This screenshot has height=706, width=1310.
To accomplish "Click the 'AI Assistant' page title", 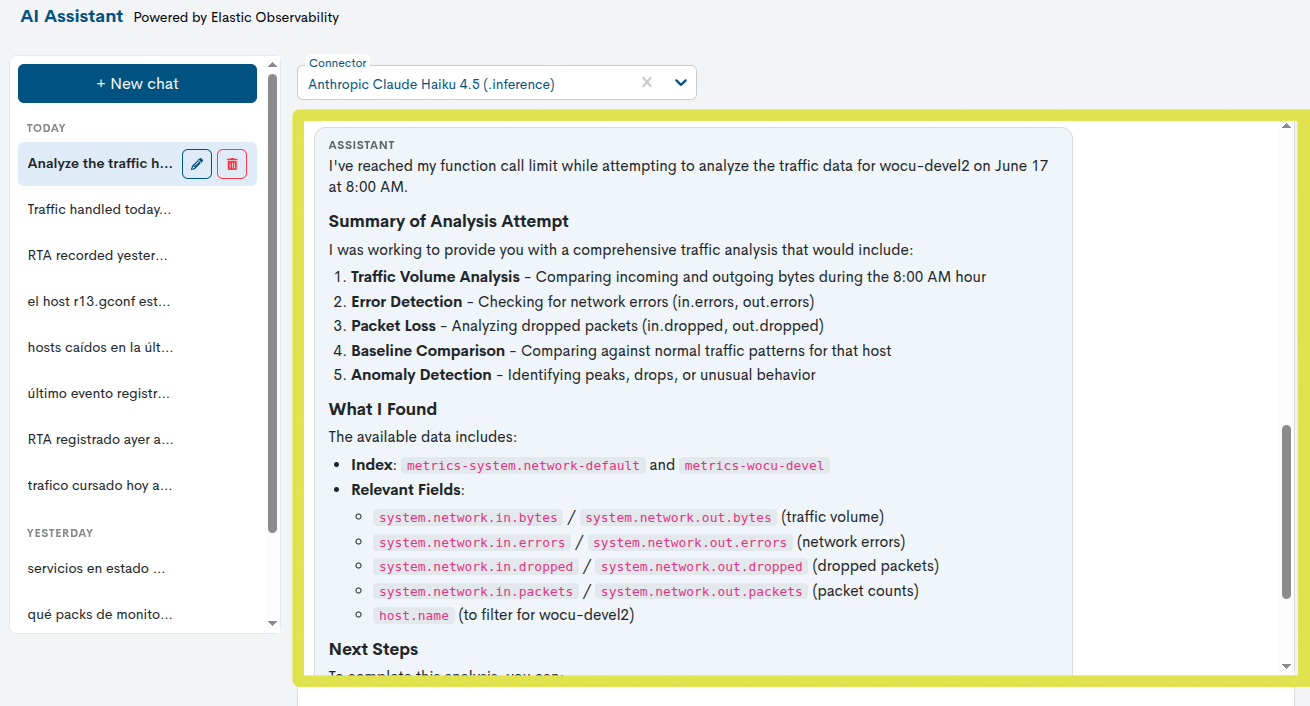I will [72, 16].
